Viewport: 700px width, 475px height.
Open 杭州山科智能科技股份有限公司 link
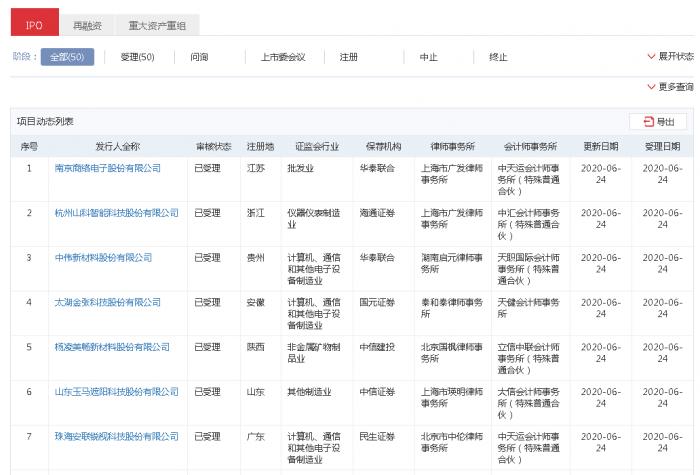click(116, 213)
